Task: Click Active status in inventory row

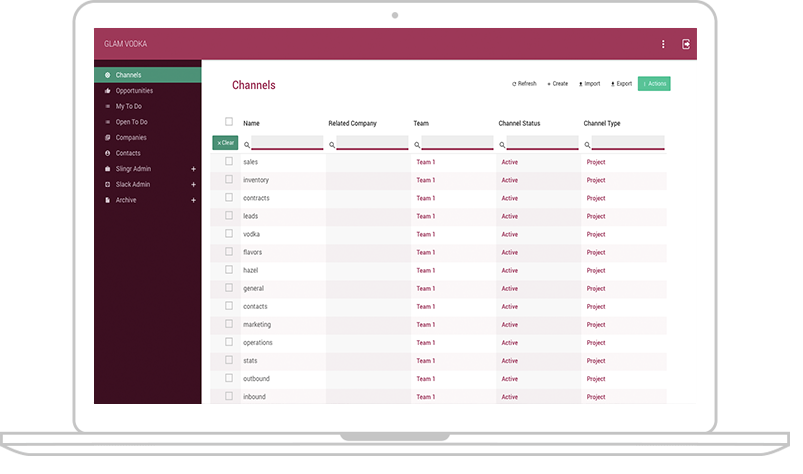Action: click(510, 180)
